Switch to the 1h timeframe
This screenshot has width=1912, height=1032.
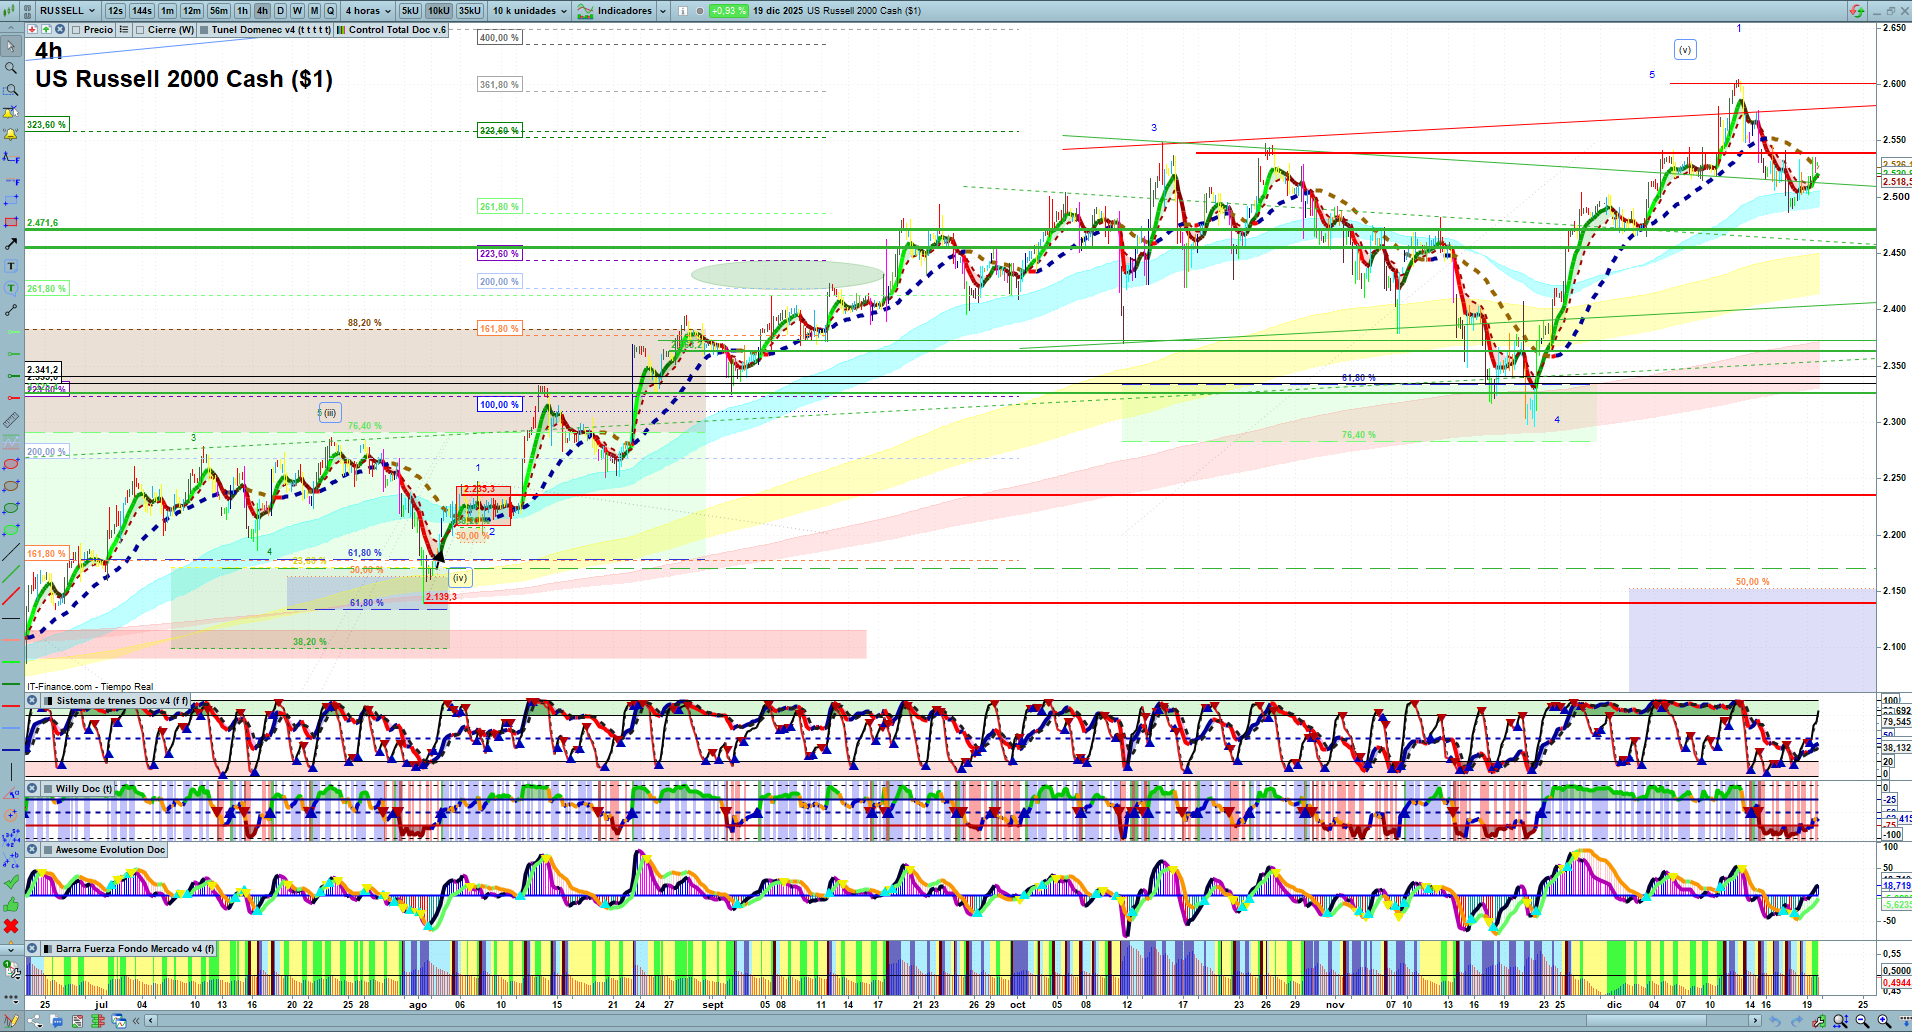(x=242, y=11)
